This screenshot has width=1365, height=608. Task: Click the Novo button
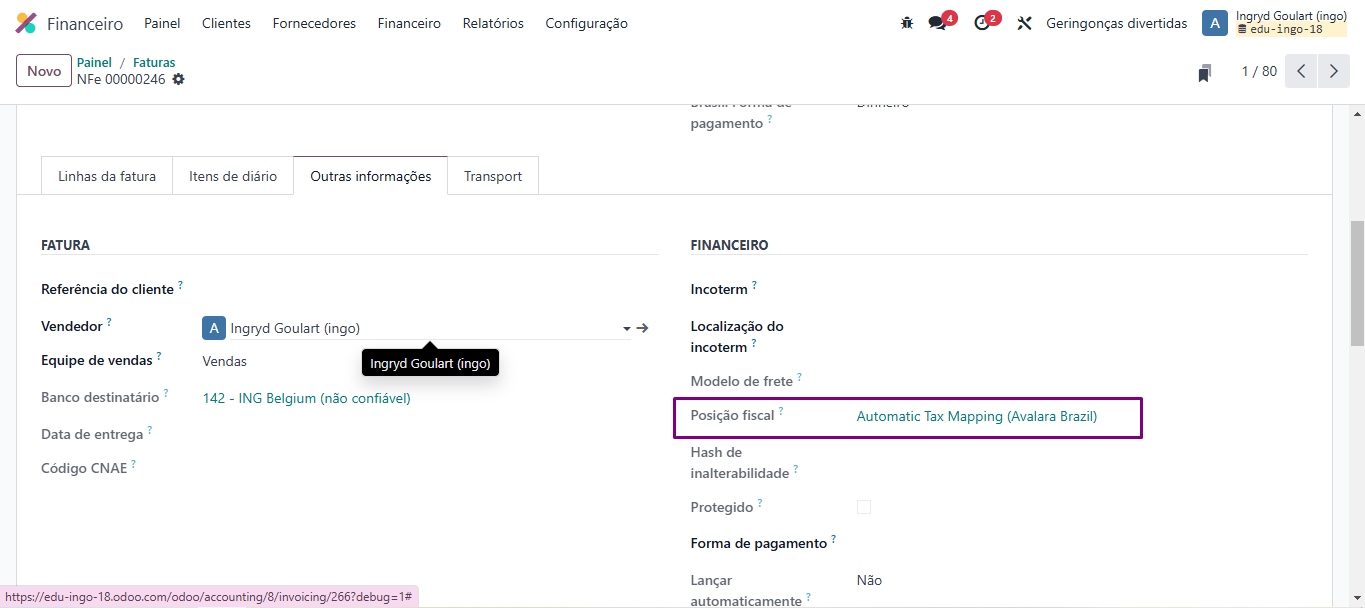pos(44,71)
